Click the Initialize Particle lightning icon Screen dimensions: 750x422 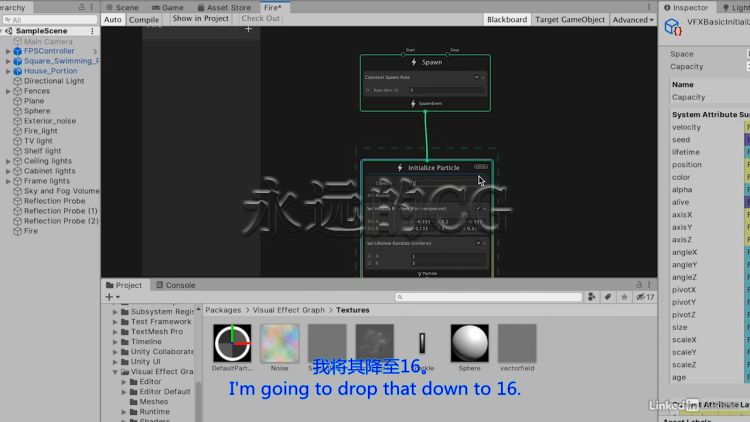(x=400, y=167)
